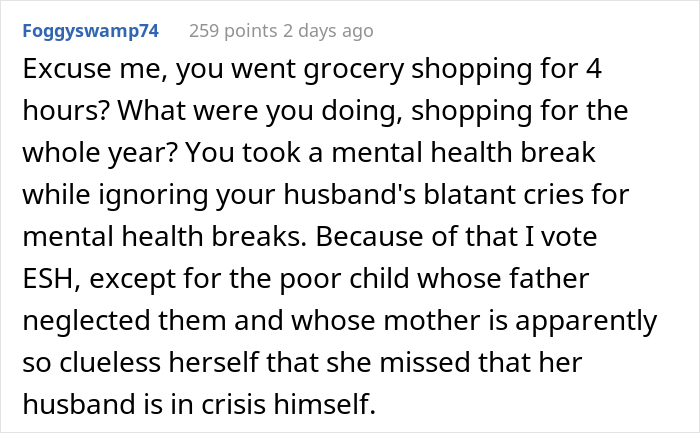The width and height of the screenshot is (700, 433).
Task: Open the '2 days ago' timestamp permalink
Action: click(x=328, y=31)
